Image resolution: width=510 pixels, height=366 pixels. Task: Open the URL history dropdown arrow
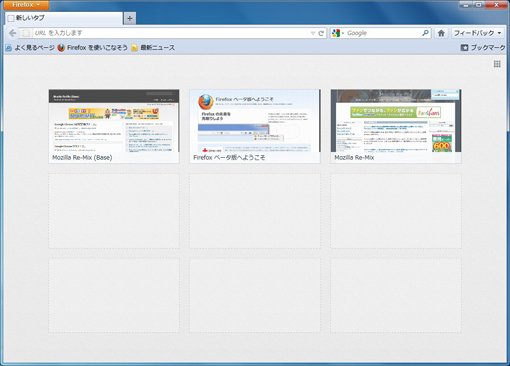pos(313,33)
